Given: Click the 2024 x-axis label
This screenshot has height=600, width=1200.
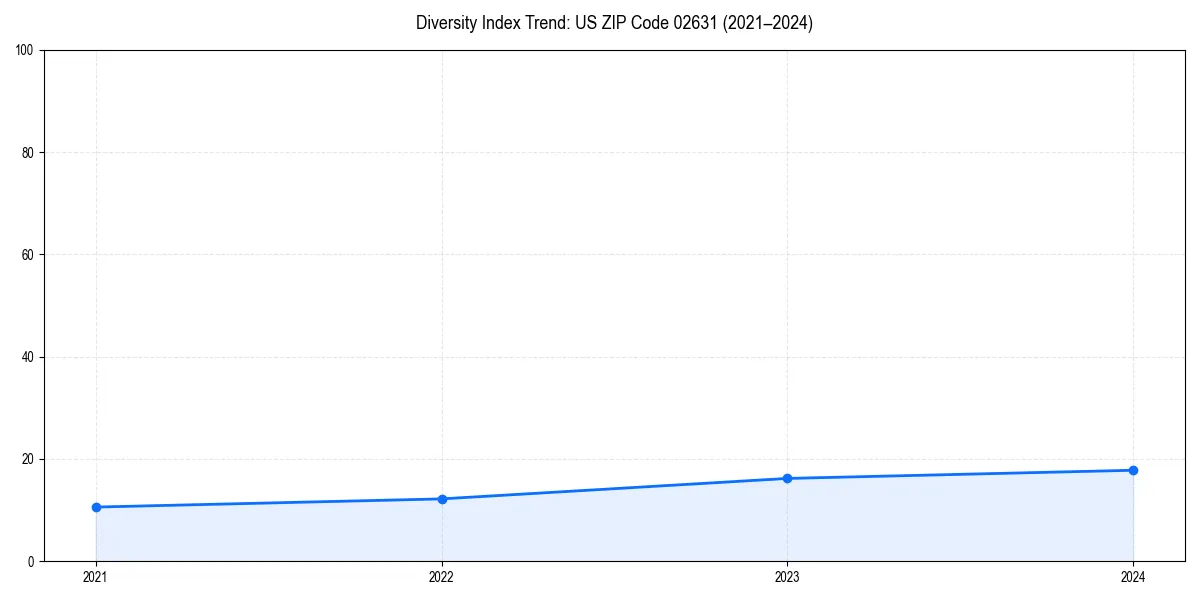Looking at the screenshot, I should pyautogui.click(x=1133, y=576).
